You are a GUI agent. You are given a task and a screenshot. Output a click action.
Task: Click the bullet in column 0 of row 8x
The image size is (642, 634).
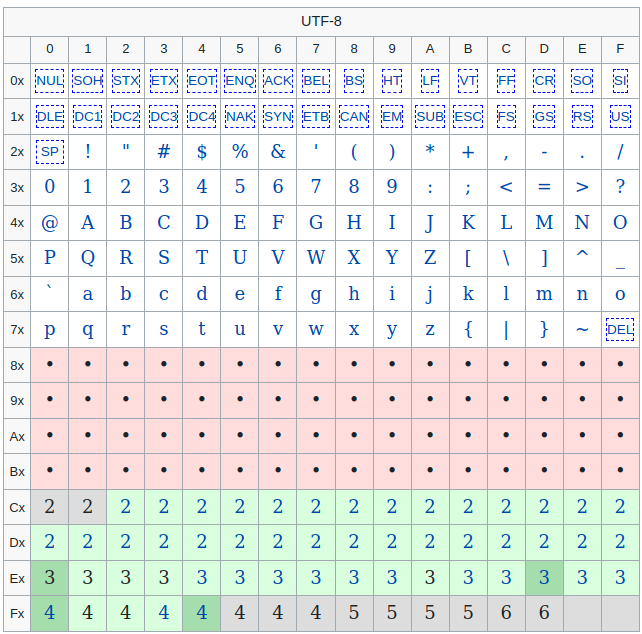pyautogui.click(x=50, y=364)
